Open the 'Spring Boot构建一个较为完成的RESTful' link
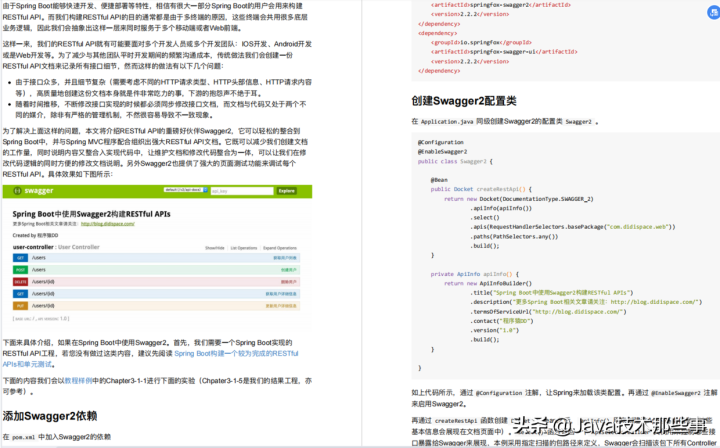Screen dimensions: 720x448 (236, 353)
